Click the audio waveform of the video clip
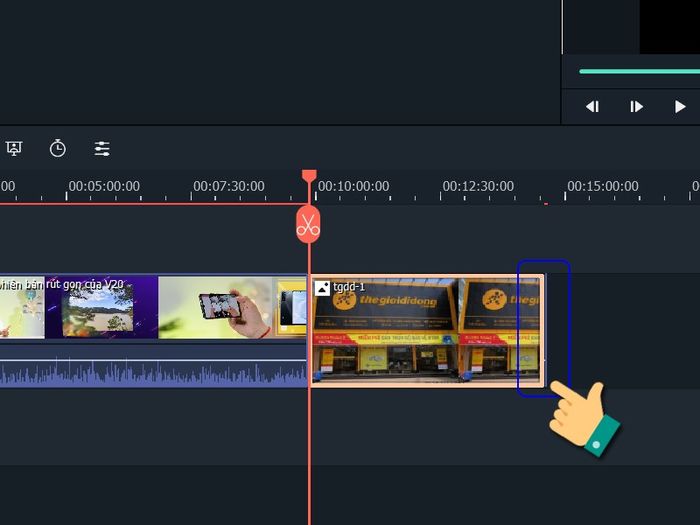 (153, 373)
